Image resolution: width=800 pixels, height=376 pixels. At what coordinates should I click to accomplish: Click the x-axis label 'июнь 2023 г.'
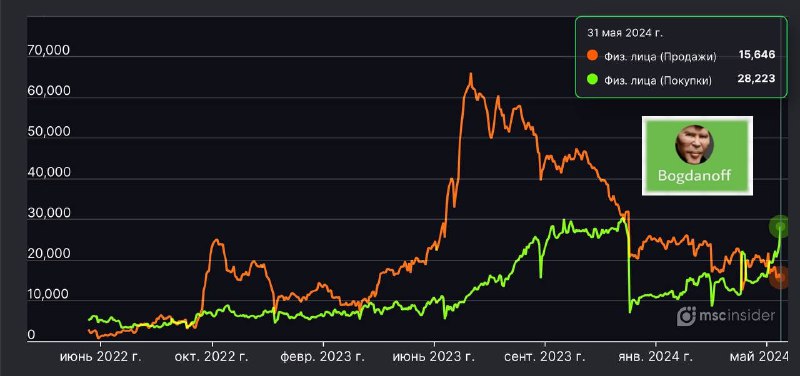point(433,356)
